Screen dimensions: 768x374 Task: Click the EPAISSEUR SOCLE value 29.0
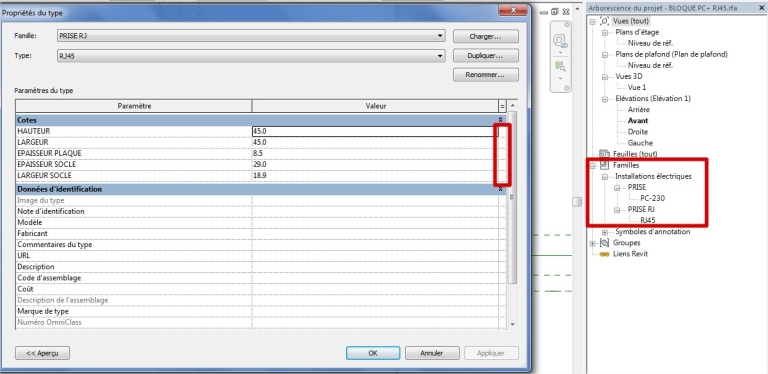tap(375, 164)
